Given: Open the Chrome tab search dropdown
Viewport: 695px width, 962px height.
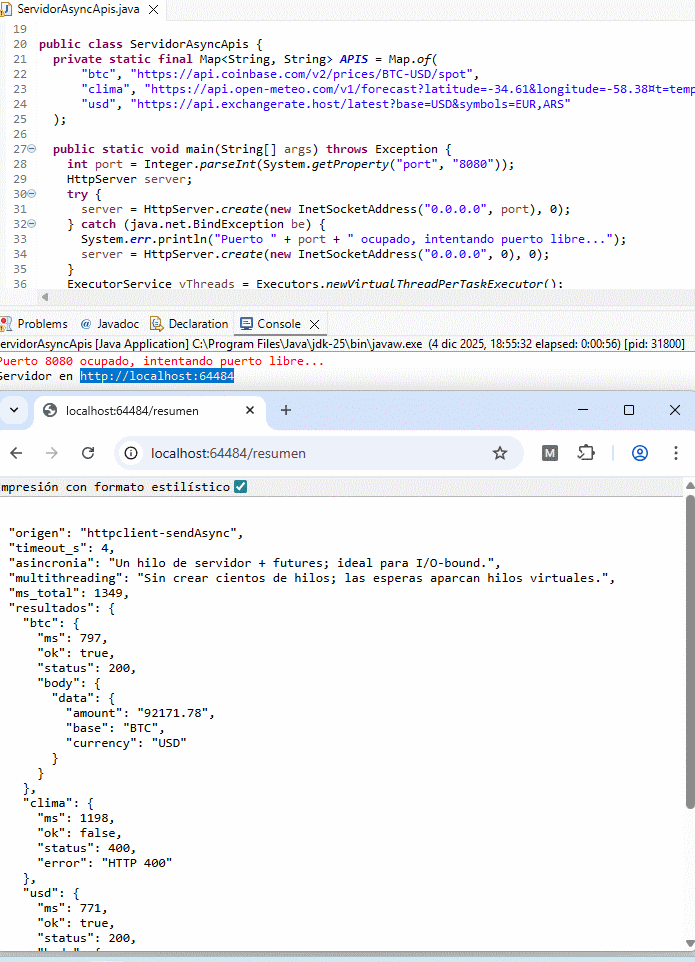Looking at the screenshot, I should click(x=13, y=410).
